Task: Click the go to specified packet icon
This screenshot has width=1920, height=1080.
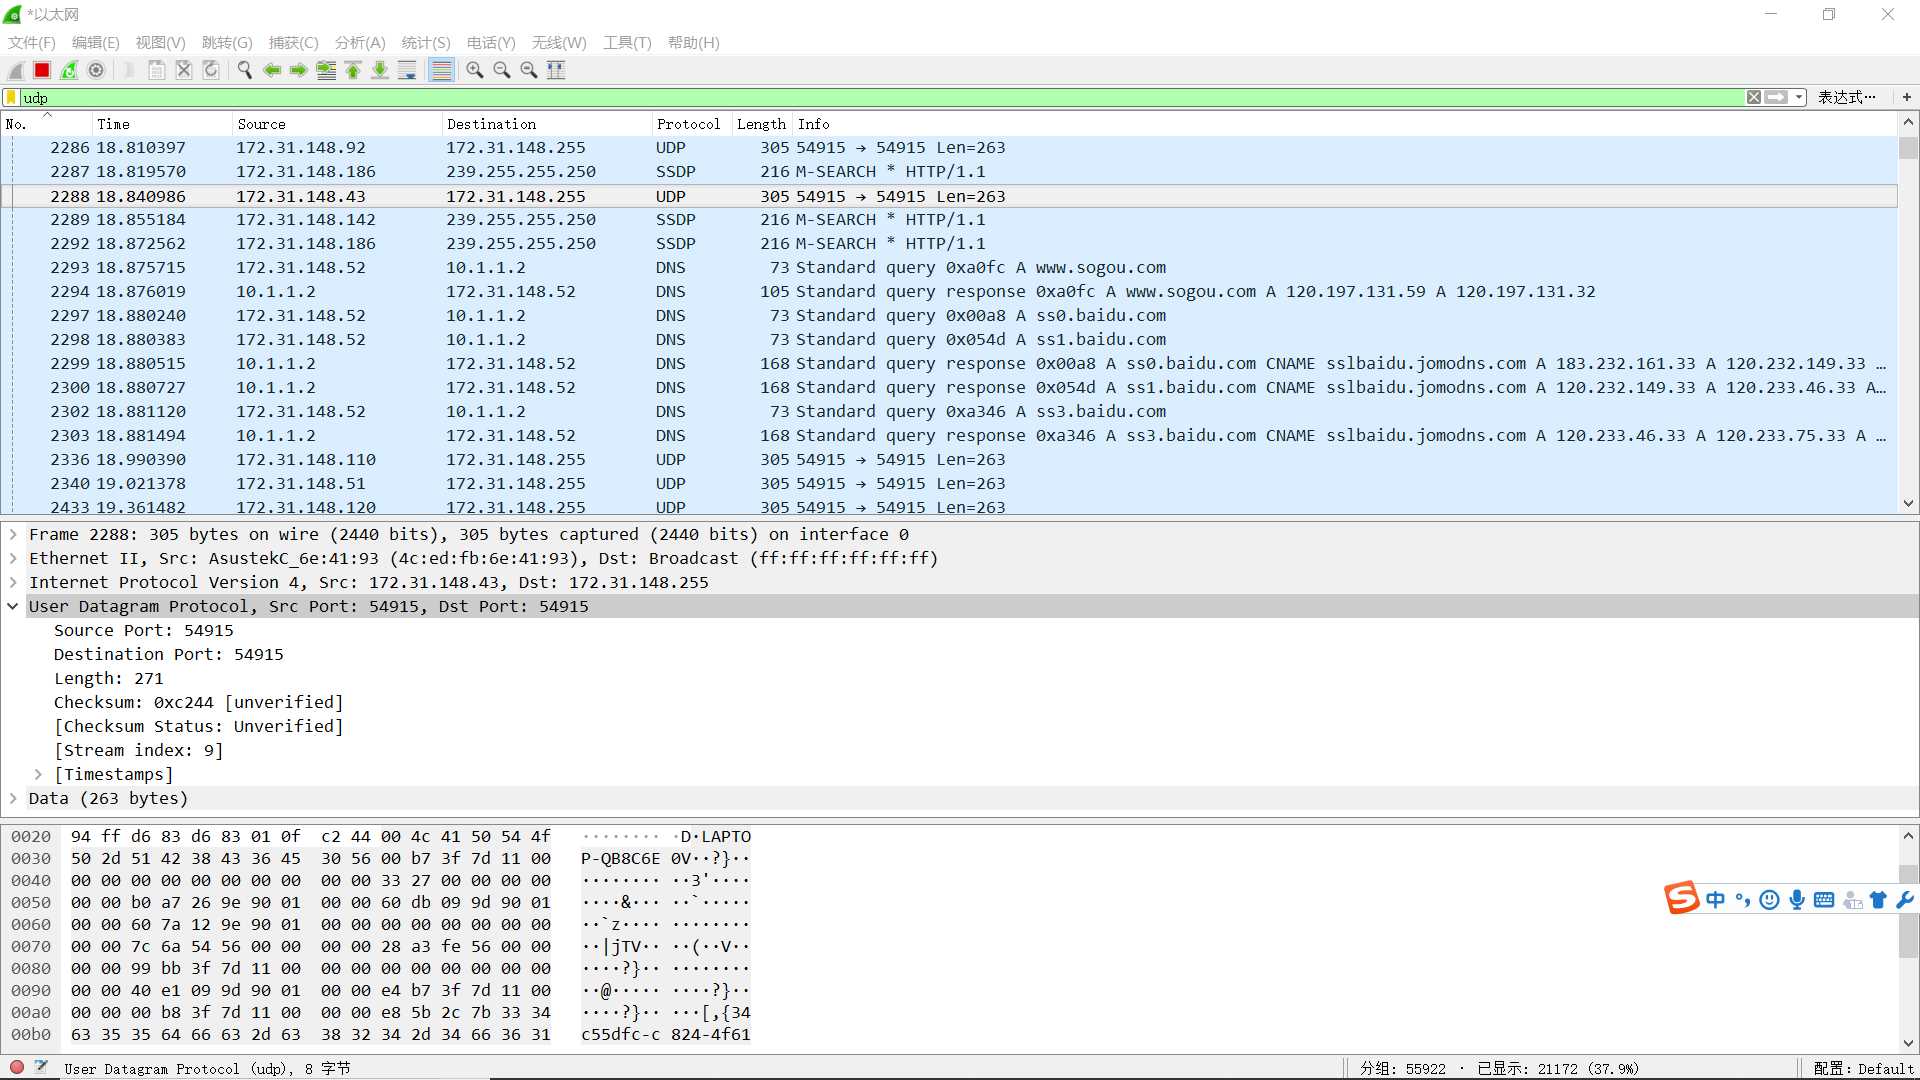Action: pyautogui.click(x=326, y=70)
